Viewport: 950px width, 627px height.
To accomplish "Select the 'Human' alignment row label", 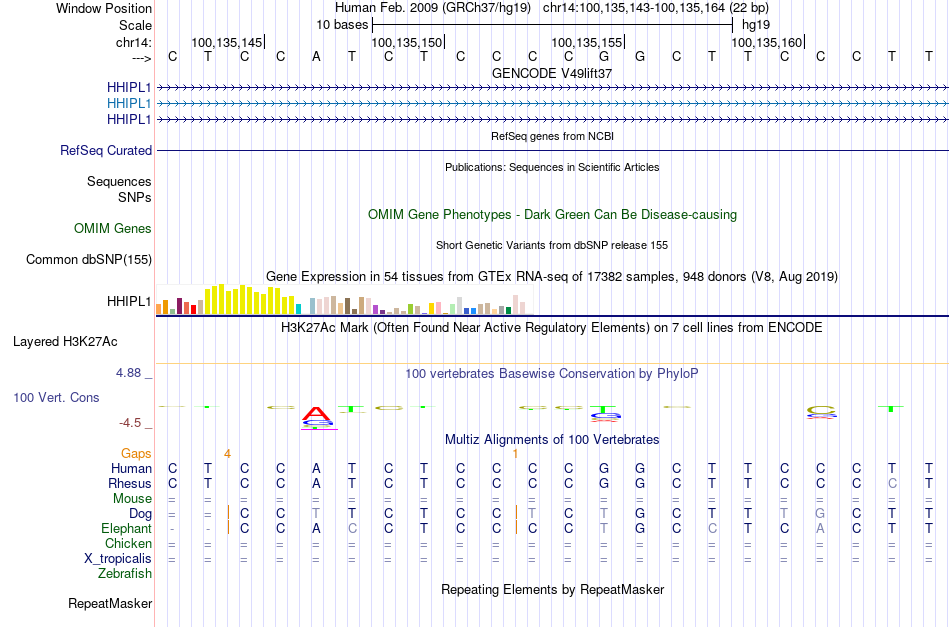I will point(131,468).
